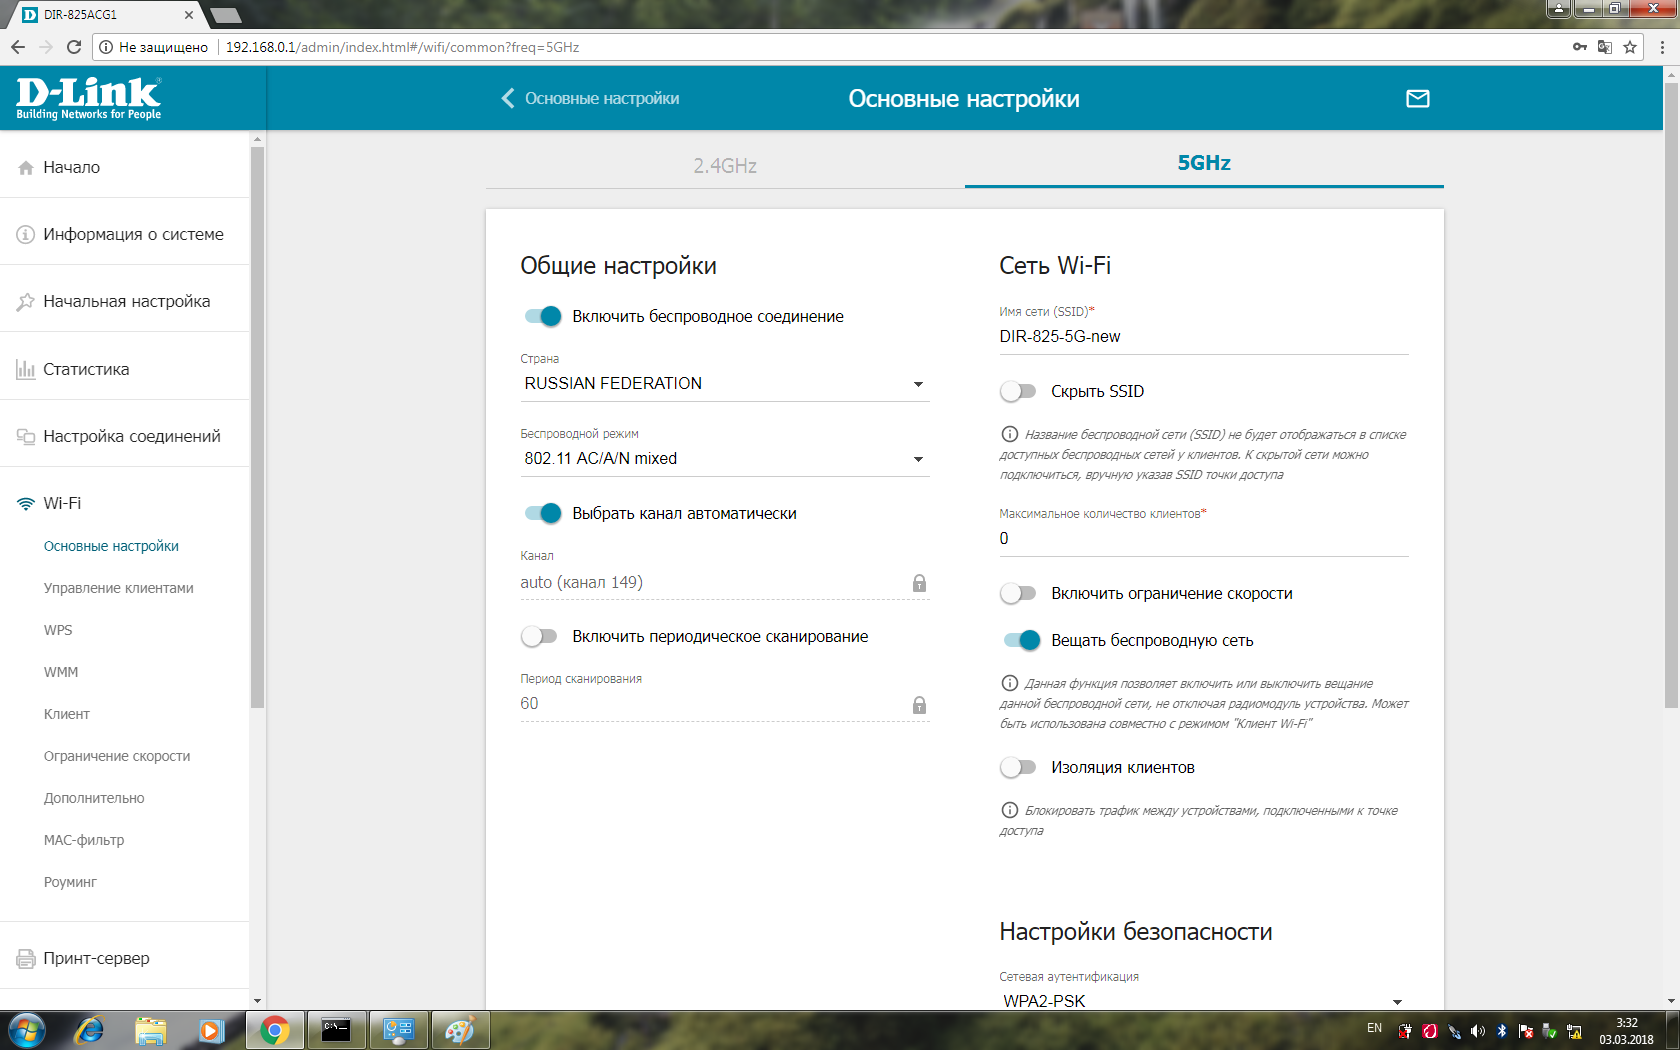
Task: Bookmark page with the star icon
Action: point(1630,47)
